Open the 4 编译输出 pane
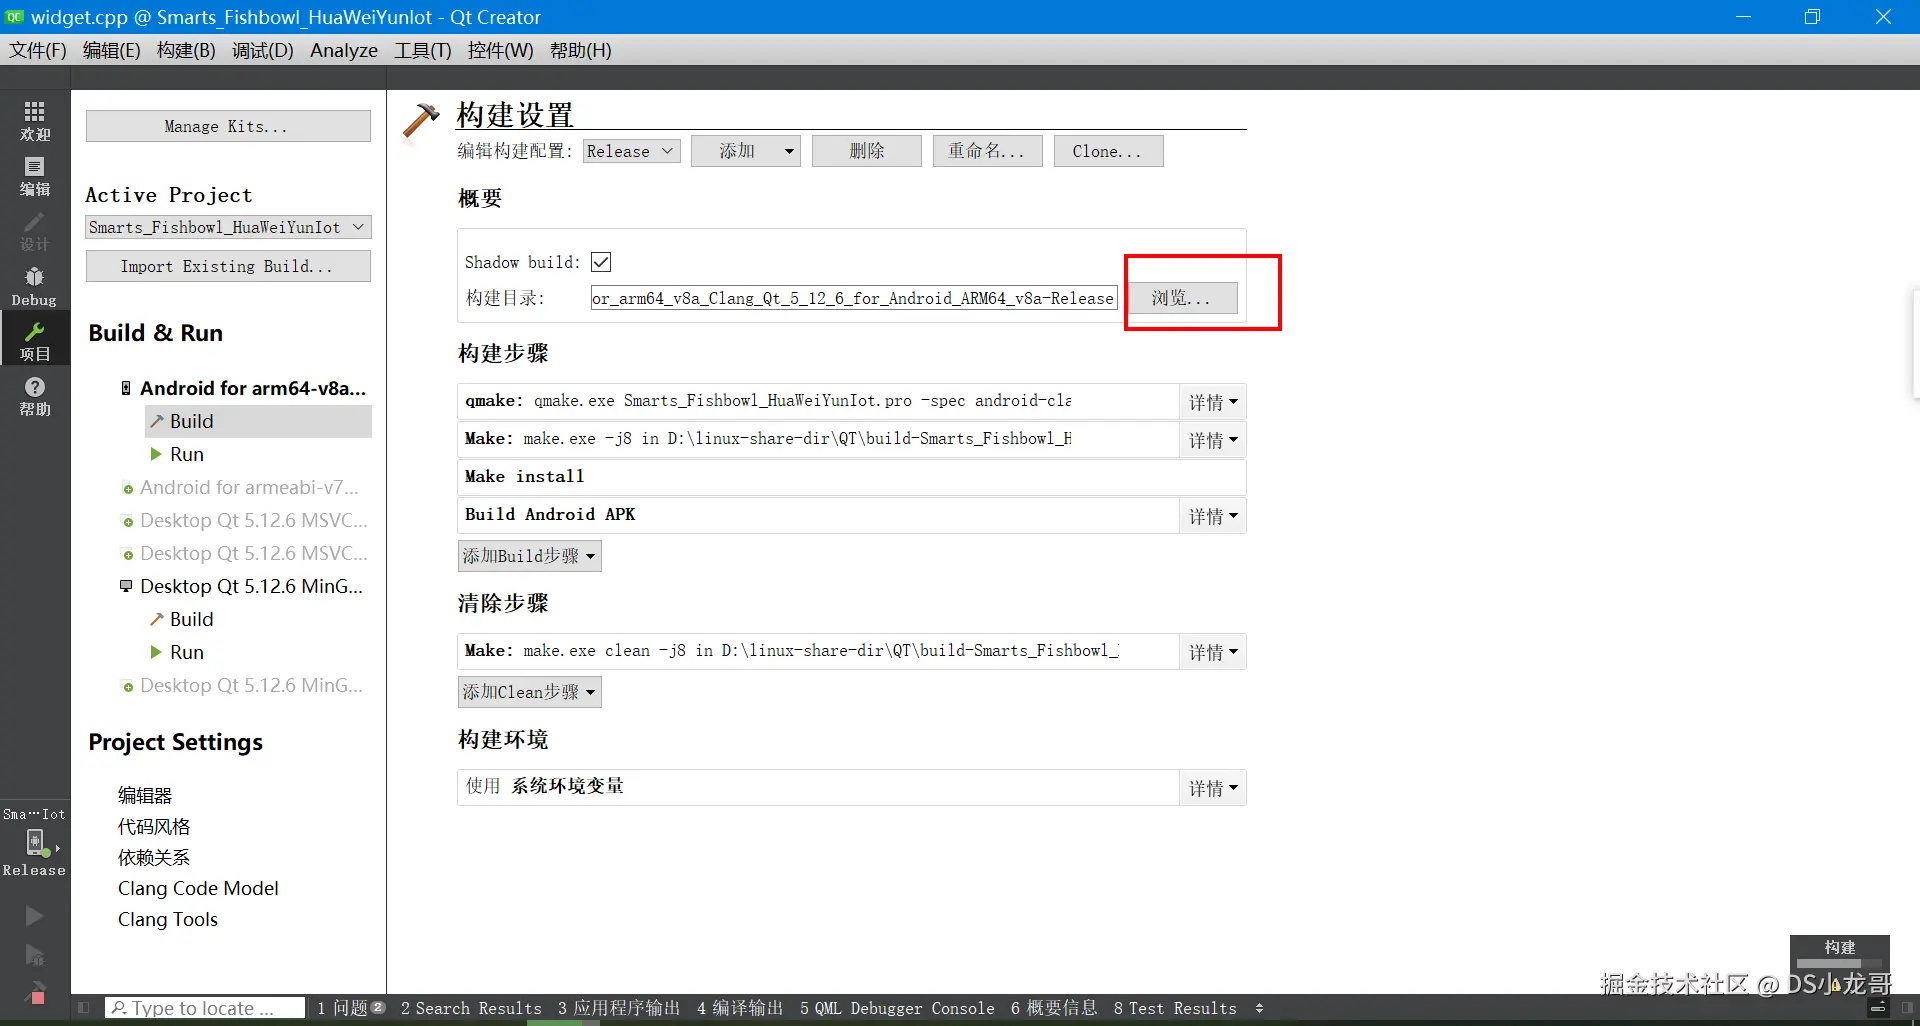 (x=740, y=1008)
